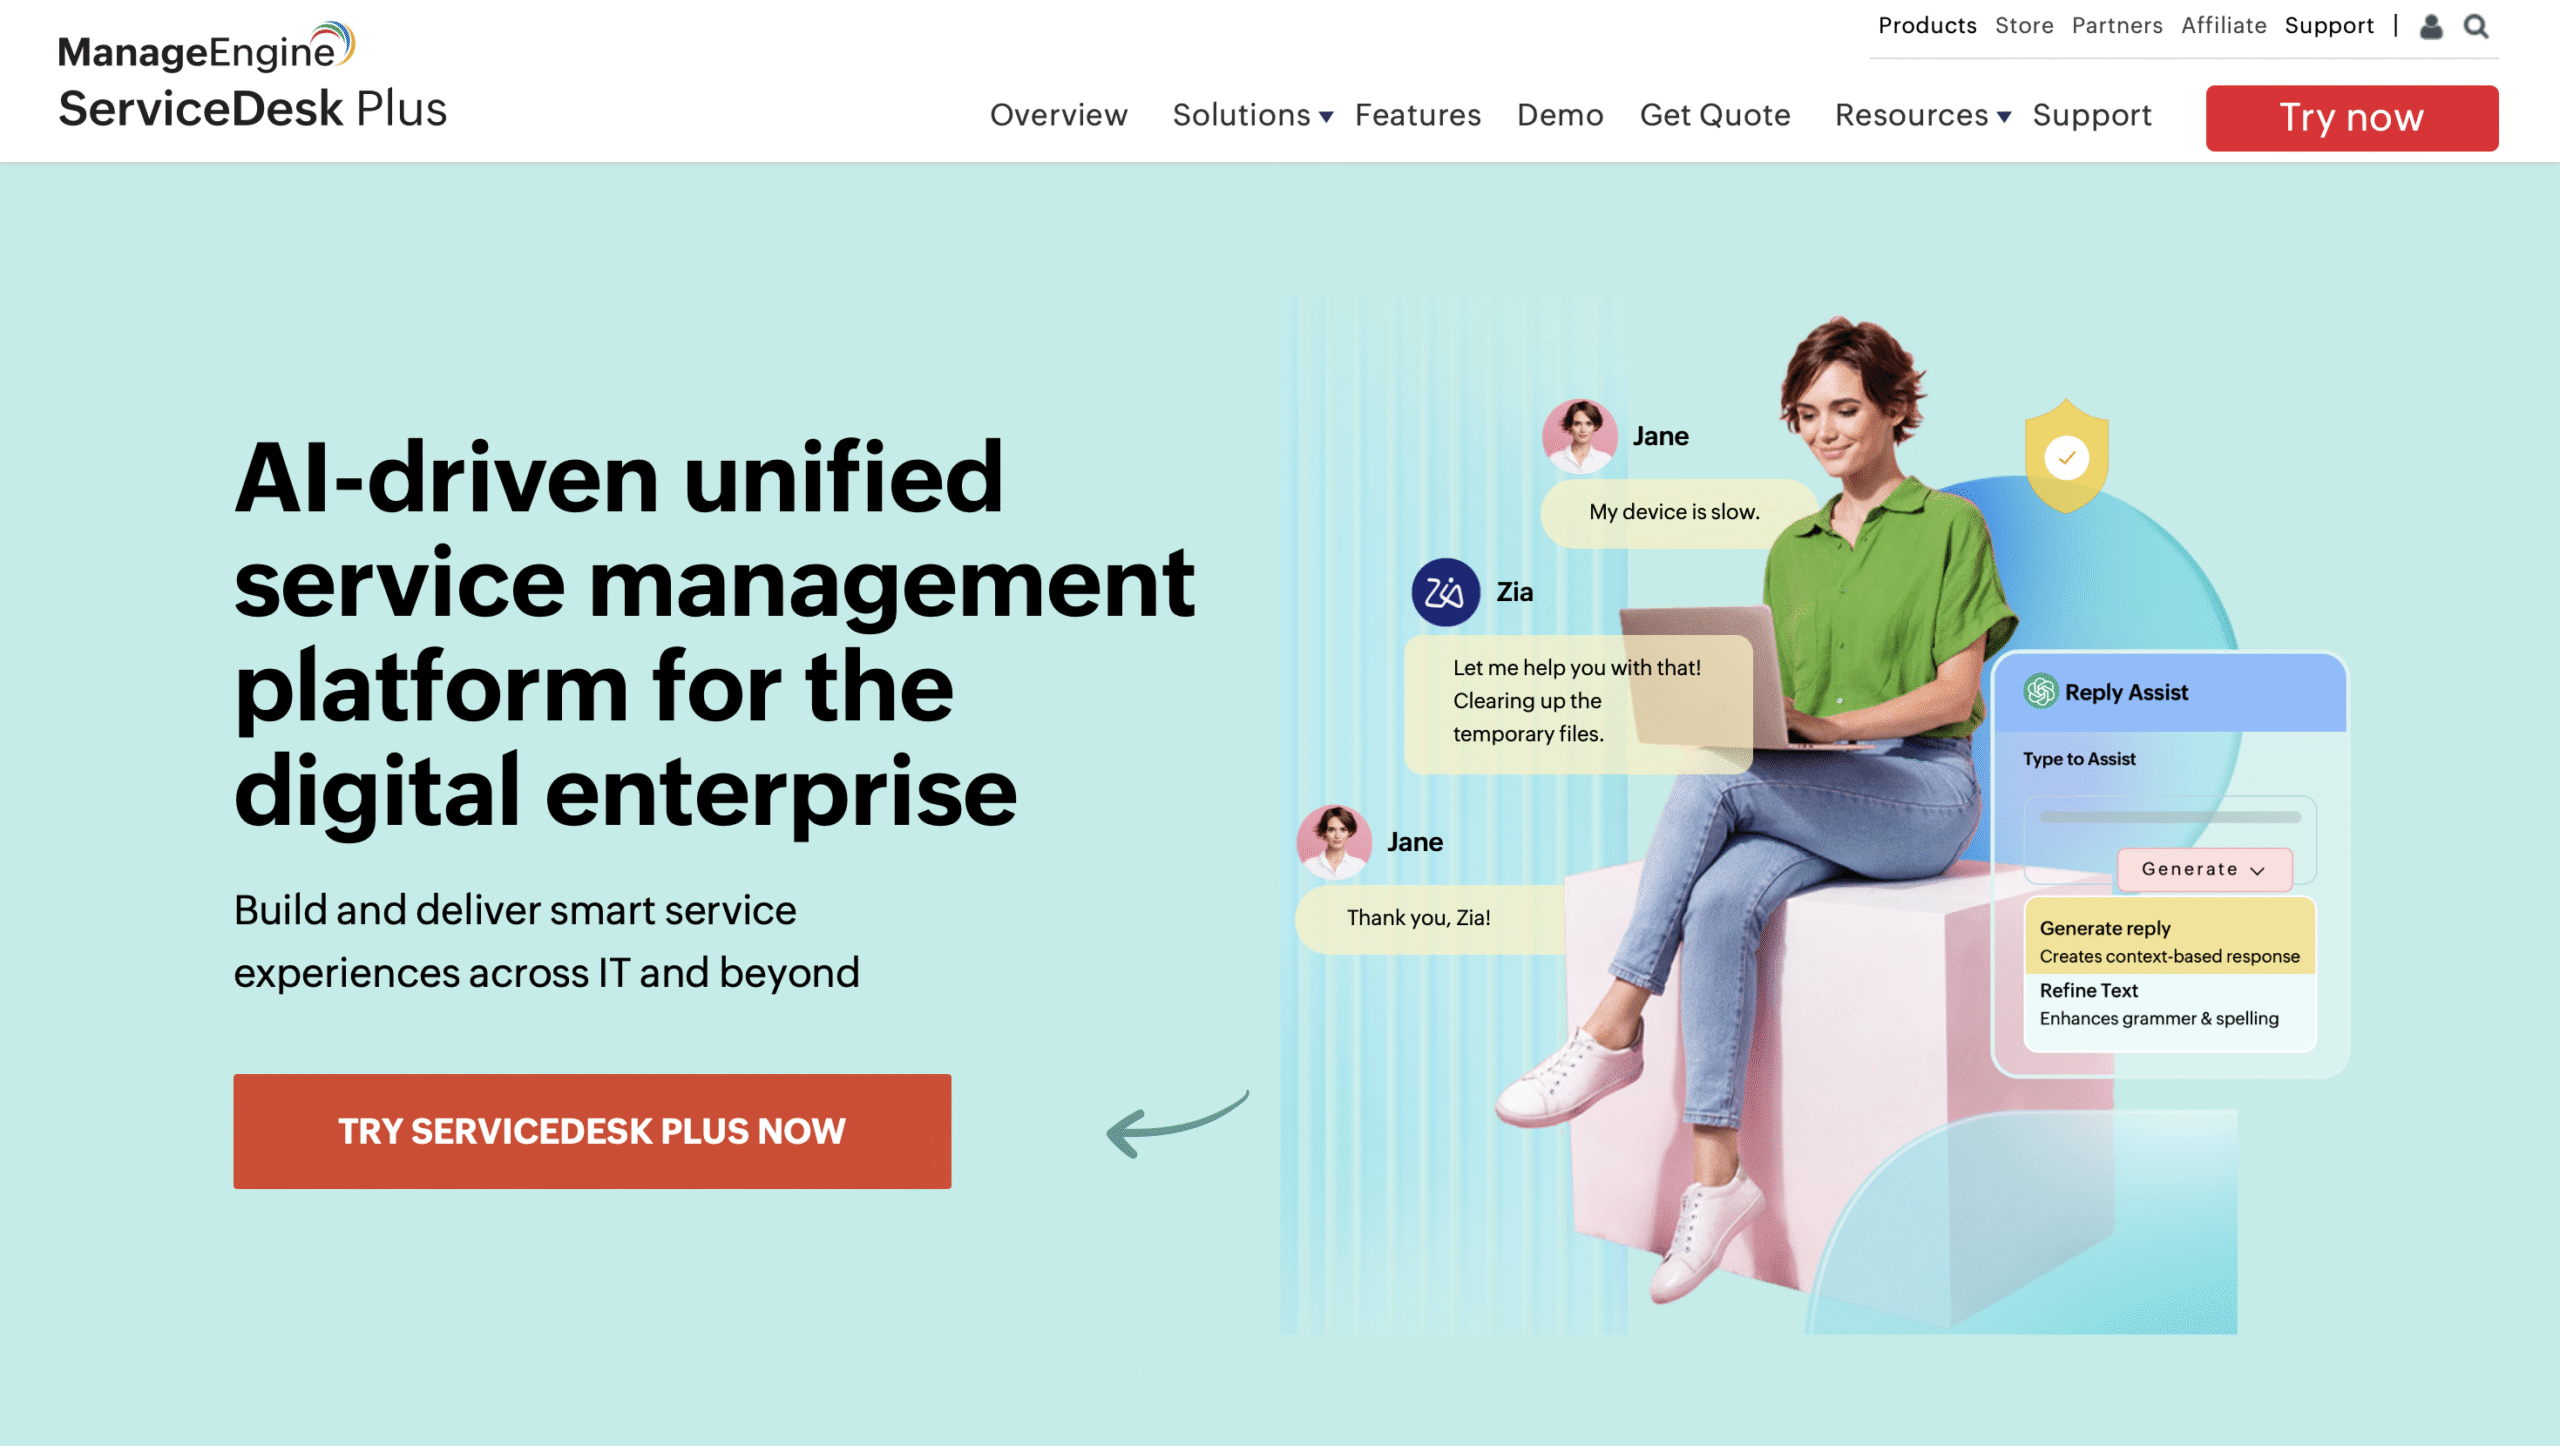
Task: Click the Reply Assist ChatGPT icon
Action: click(x=2040, y=691)
